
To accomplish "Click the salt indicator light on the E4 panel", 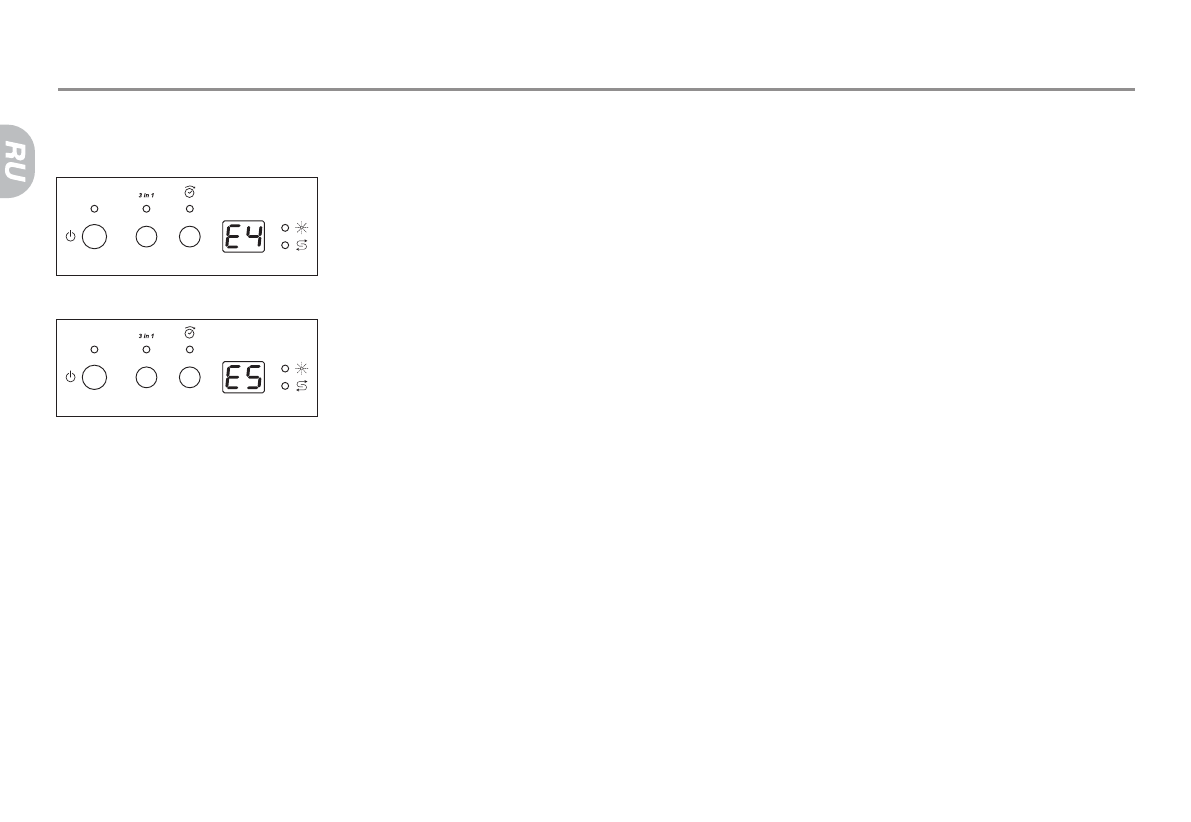I will 286,245.
